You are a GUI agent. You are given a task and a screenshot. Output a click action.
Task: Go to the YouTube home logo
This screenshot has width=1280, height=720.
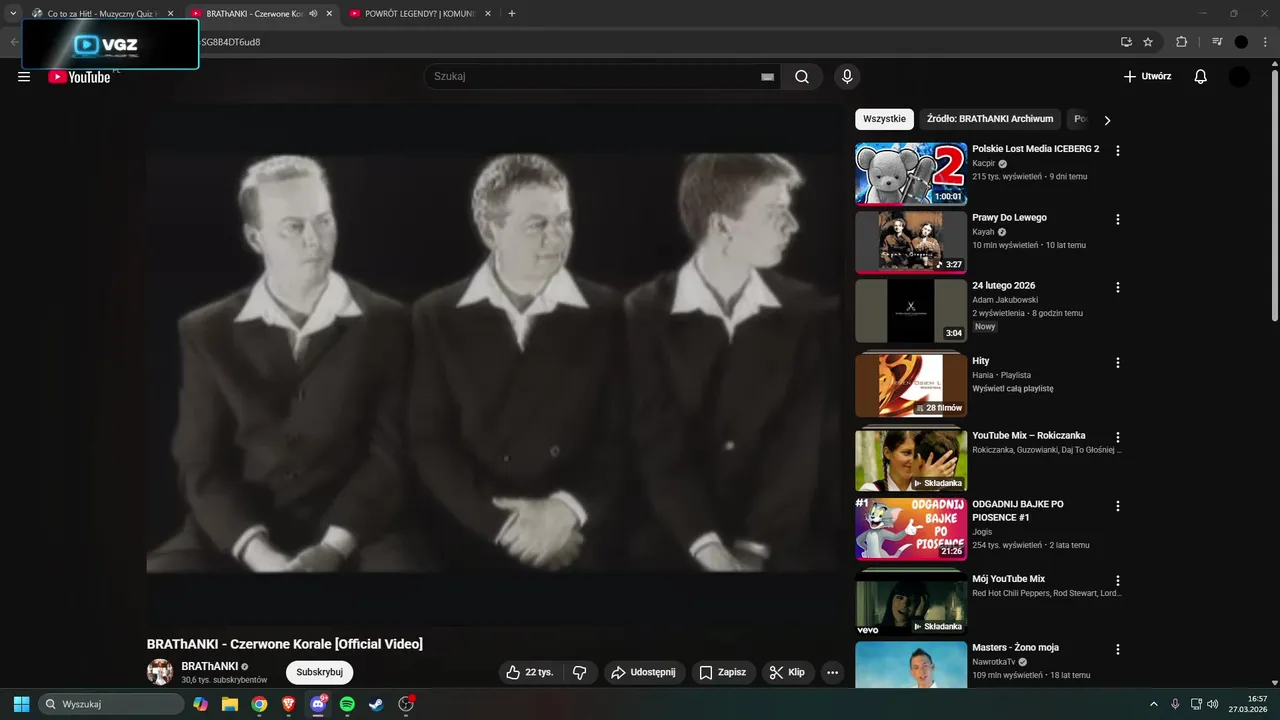[79, 77]
